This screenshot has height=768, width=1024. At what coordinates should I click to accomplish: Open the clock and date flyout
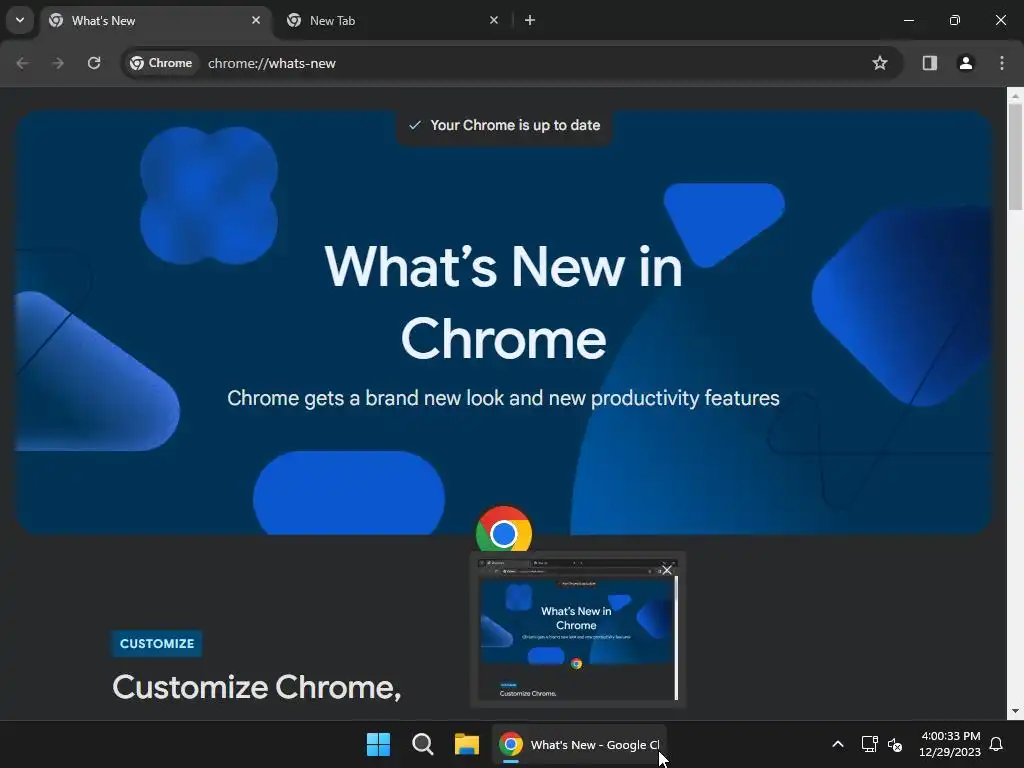[x=950, y=744]
